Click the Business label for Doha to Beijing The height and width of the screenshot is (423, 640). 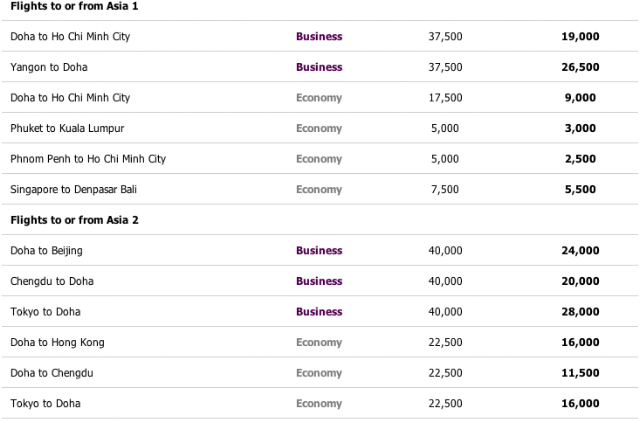tap(319, 251)
